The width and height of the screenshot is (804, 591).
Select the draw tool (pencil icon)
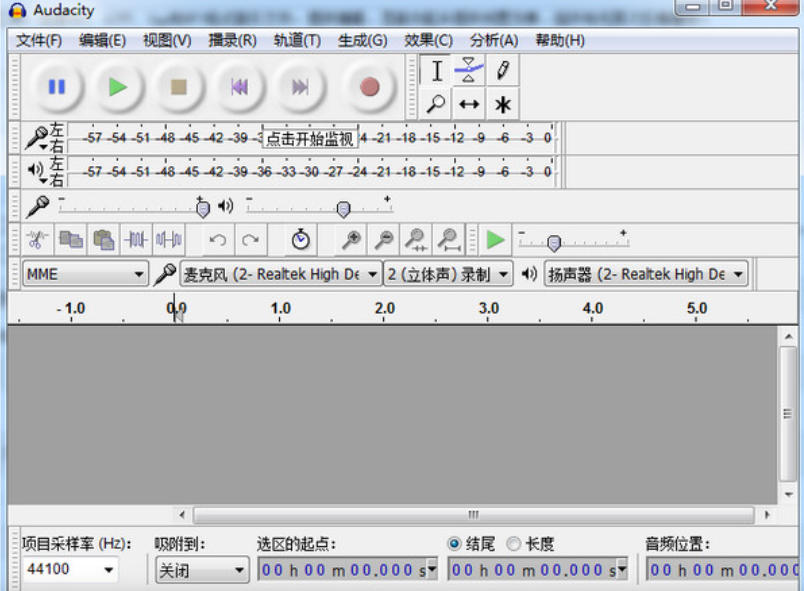click(504, 70)
